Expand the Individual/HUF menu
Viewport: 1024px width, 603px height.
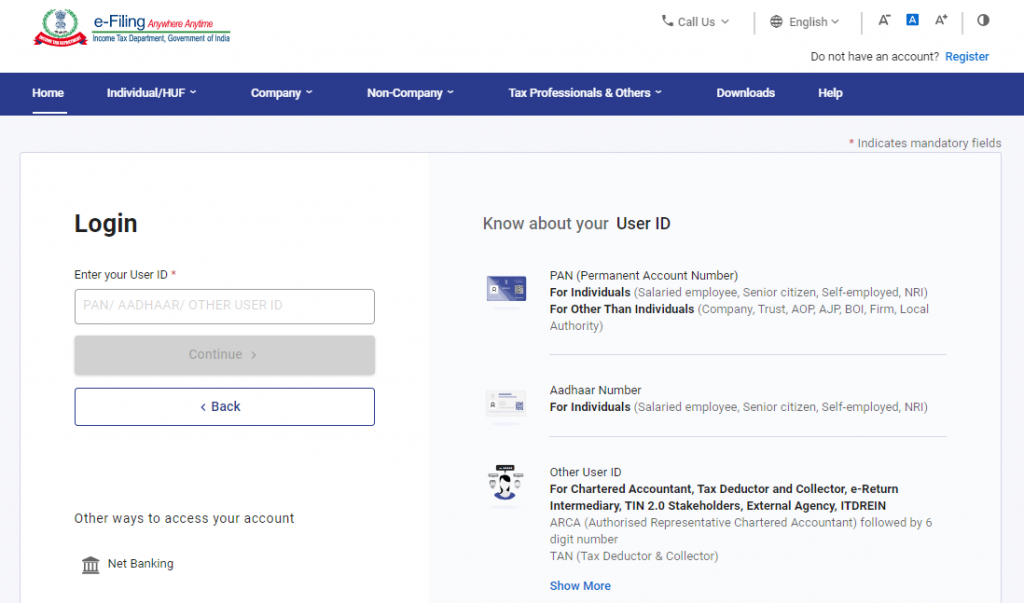[x=151, y=93]
